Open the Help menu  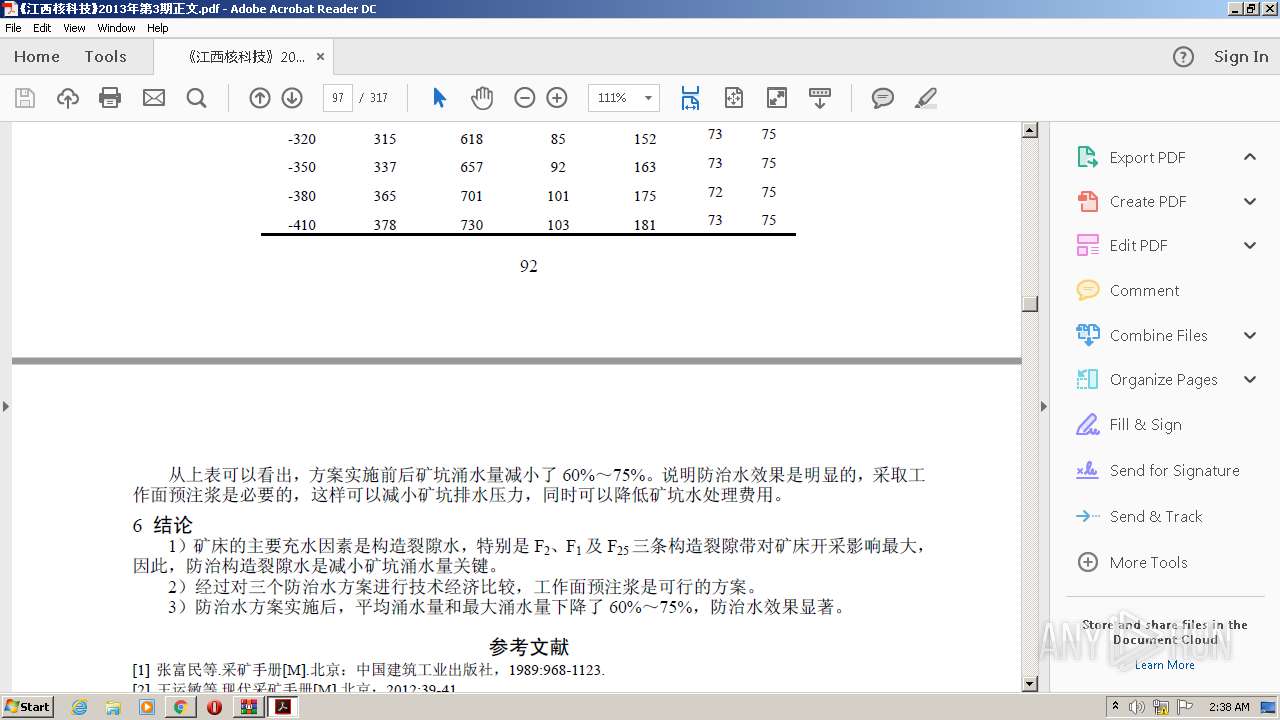tap(158, 28)
